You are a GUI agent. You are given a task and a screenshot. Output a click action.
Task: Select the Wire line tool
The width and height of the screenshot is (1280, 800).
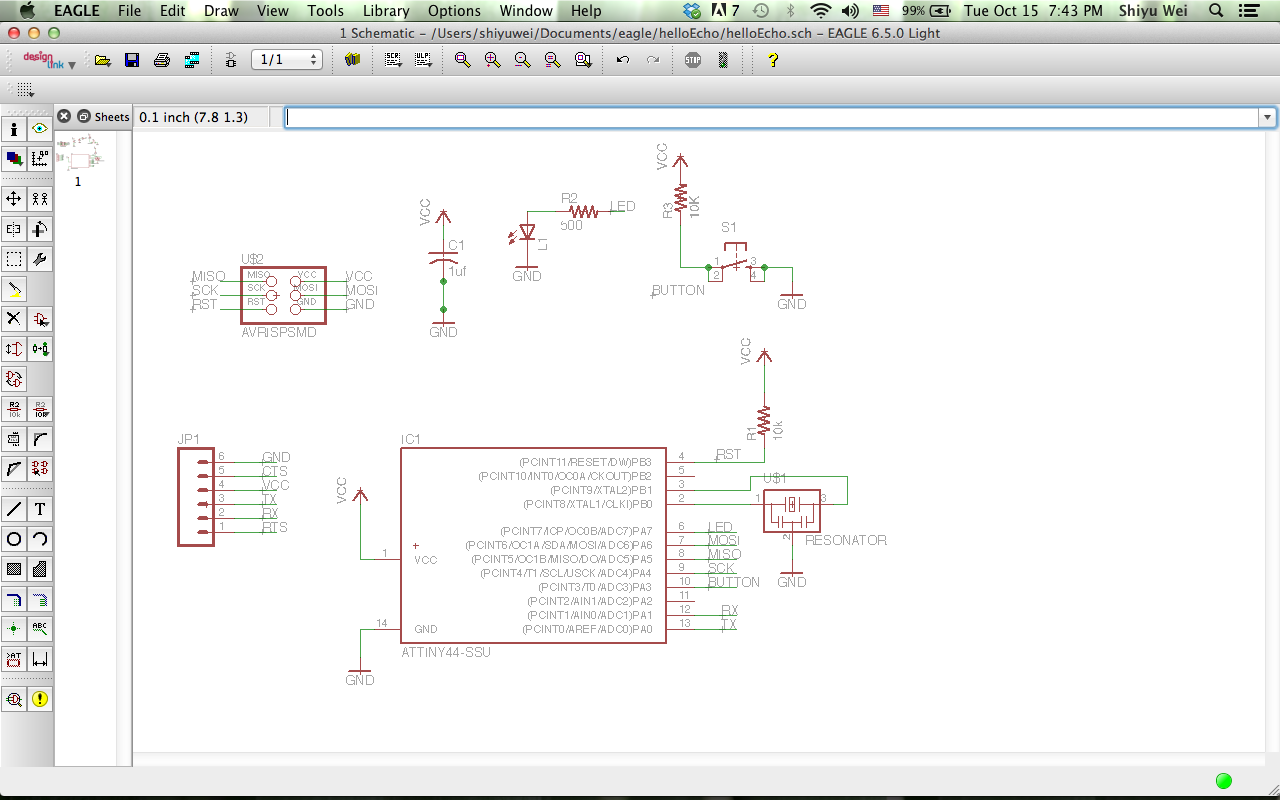point(14,509)
